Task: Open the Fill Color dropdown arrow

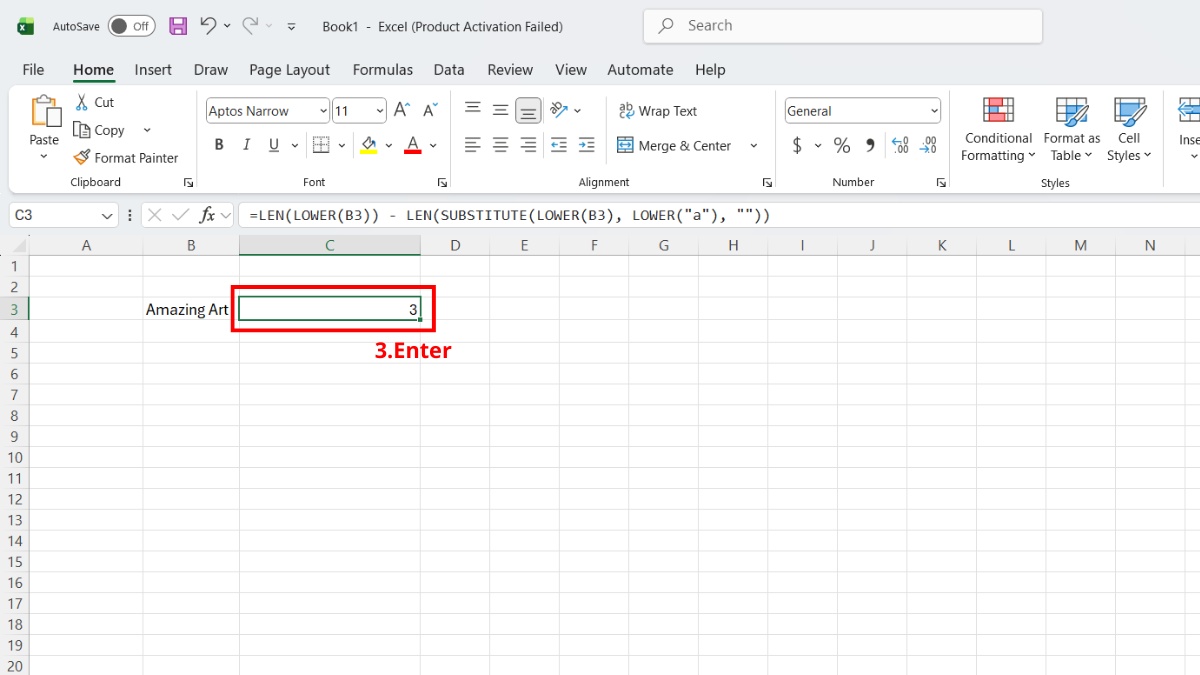Action: [x=389, y=145]
